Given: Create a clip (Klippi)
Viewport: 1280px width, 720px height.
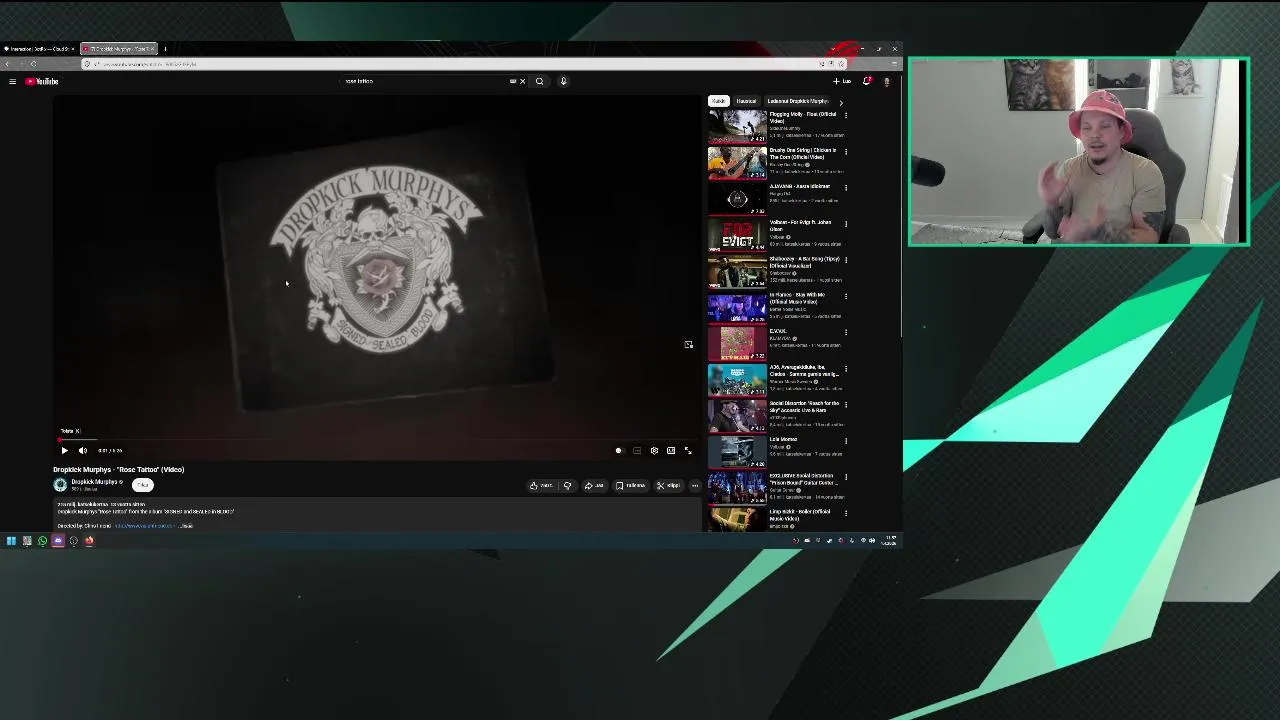Looking at the screenshot, I should click(x=669, y=486).
